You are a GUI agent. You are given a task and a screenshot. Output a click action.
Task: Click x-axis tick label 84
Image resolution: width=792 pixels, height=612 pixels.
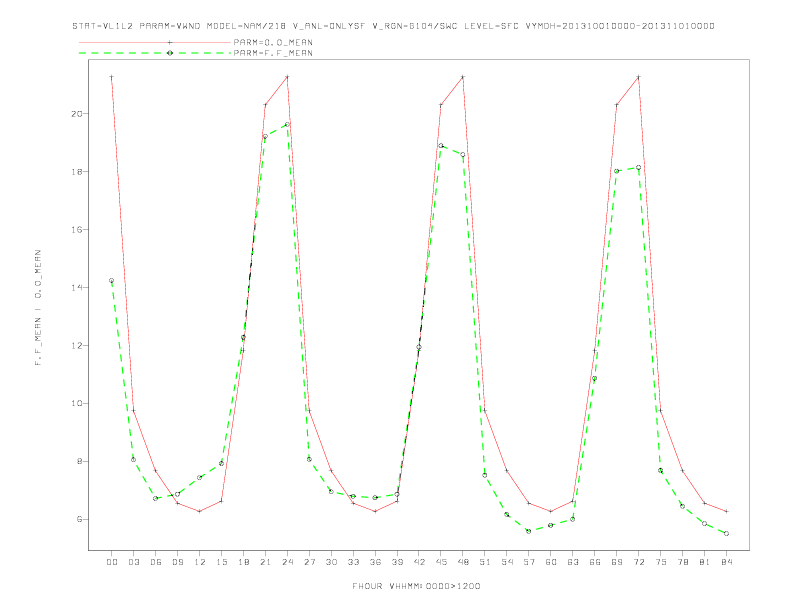click(x=727, y=562)
